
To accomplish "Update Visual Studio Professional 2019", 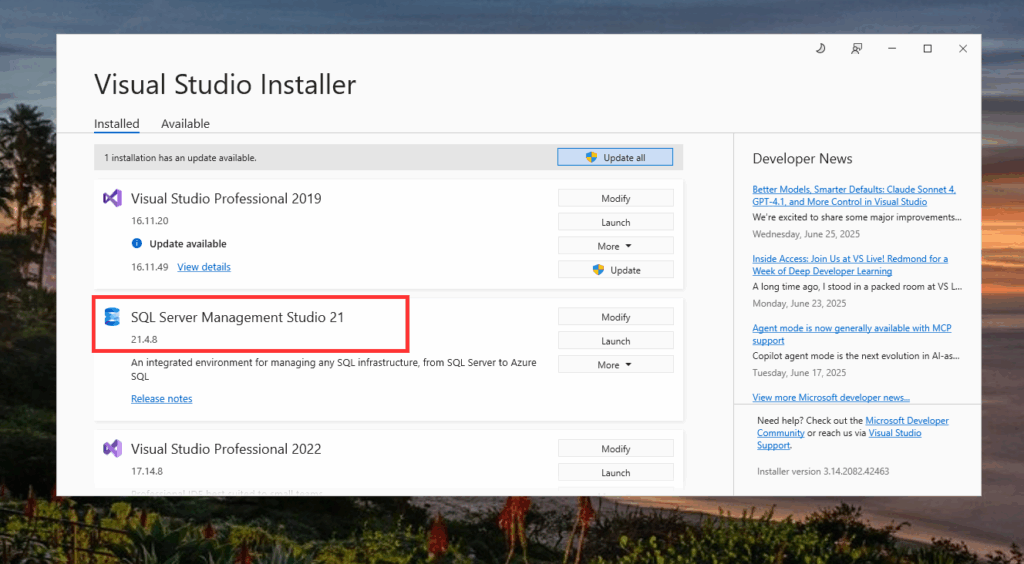I will [616, 270].
